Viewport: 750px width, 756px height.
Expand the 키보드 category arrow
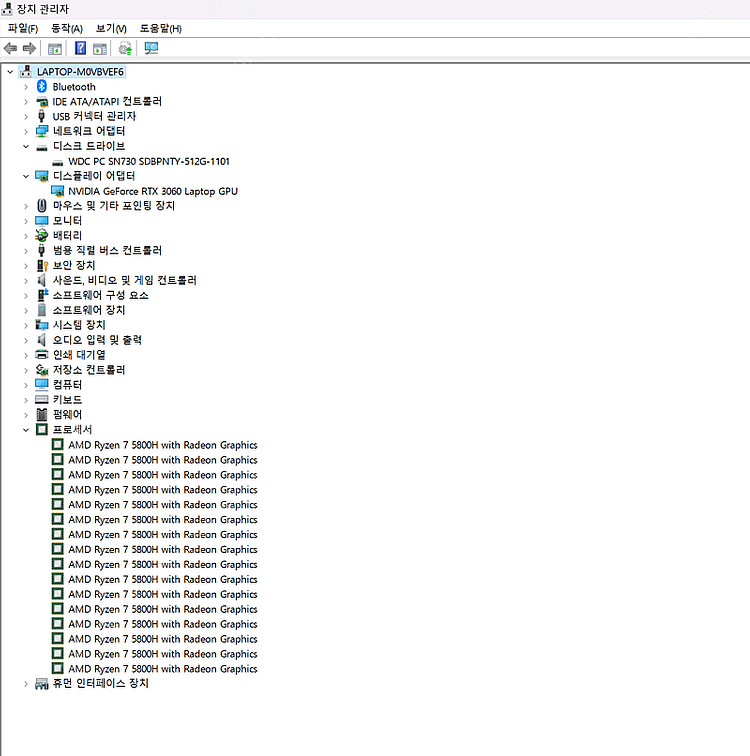[x=26, y=400]
